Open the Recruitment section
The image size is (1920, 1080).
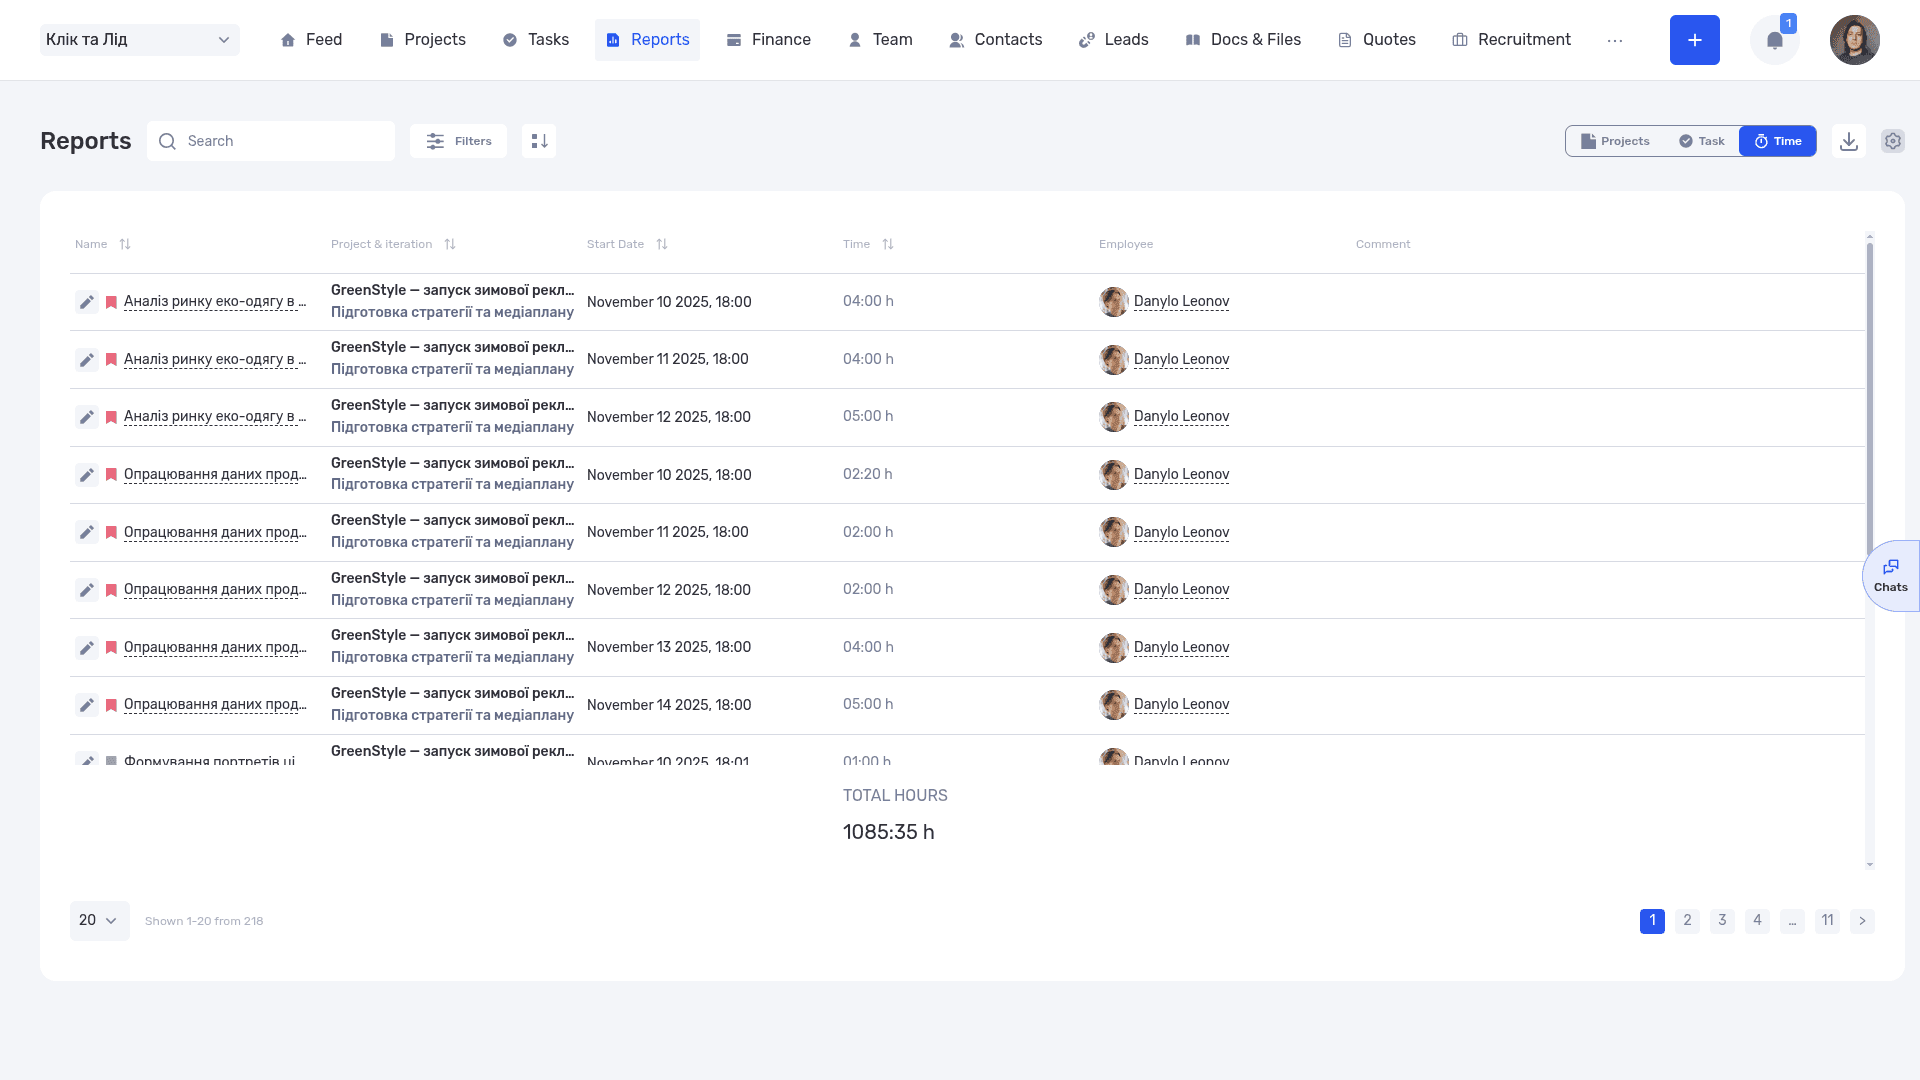point(1511,40)
